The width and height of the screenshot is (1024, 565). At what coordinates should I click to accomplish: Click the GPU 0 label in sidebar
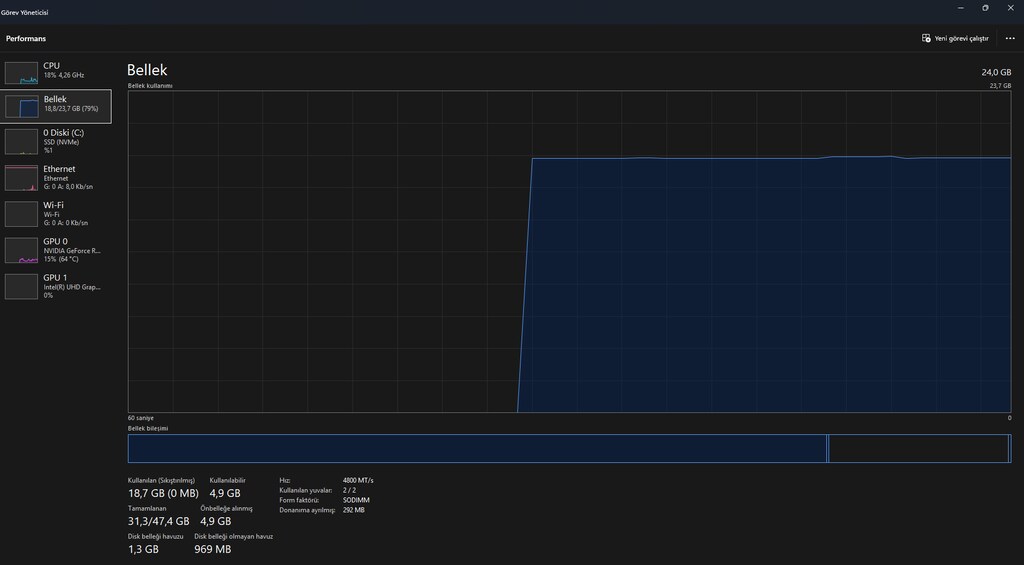coord(56,242)
